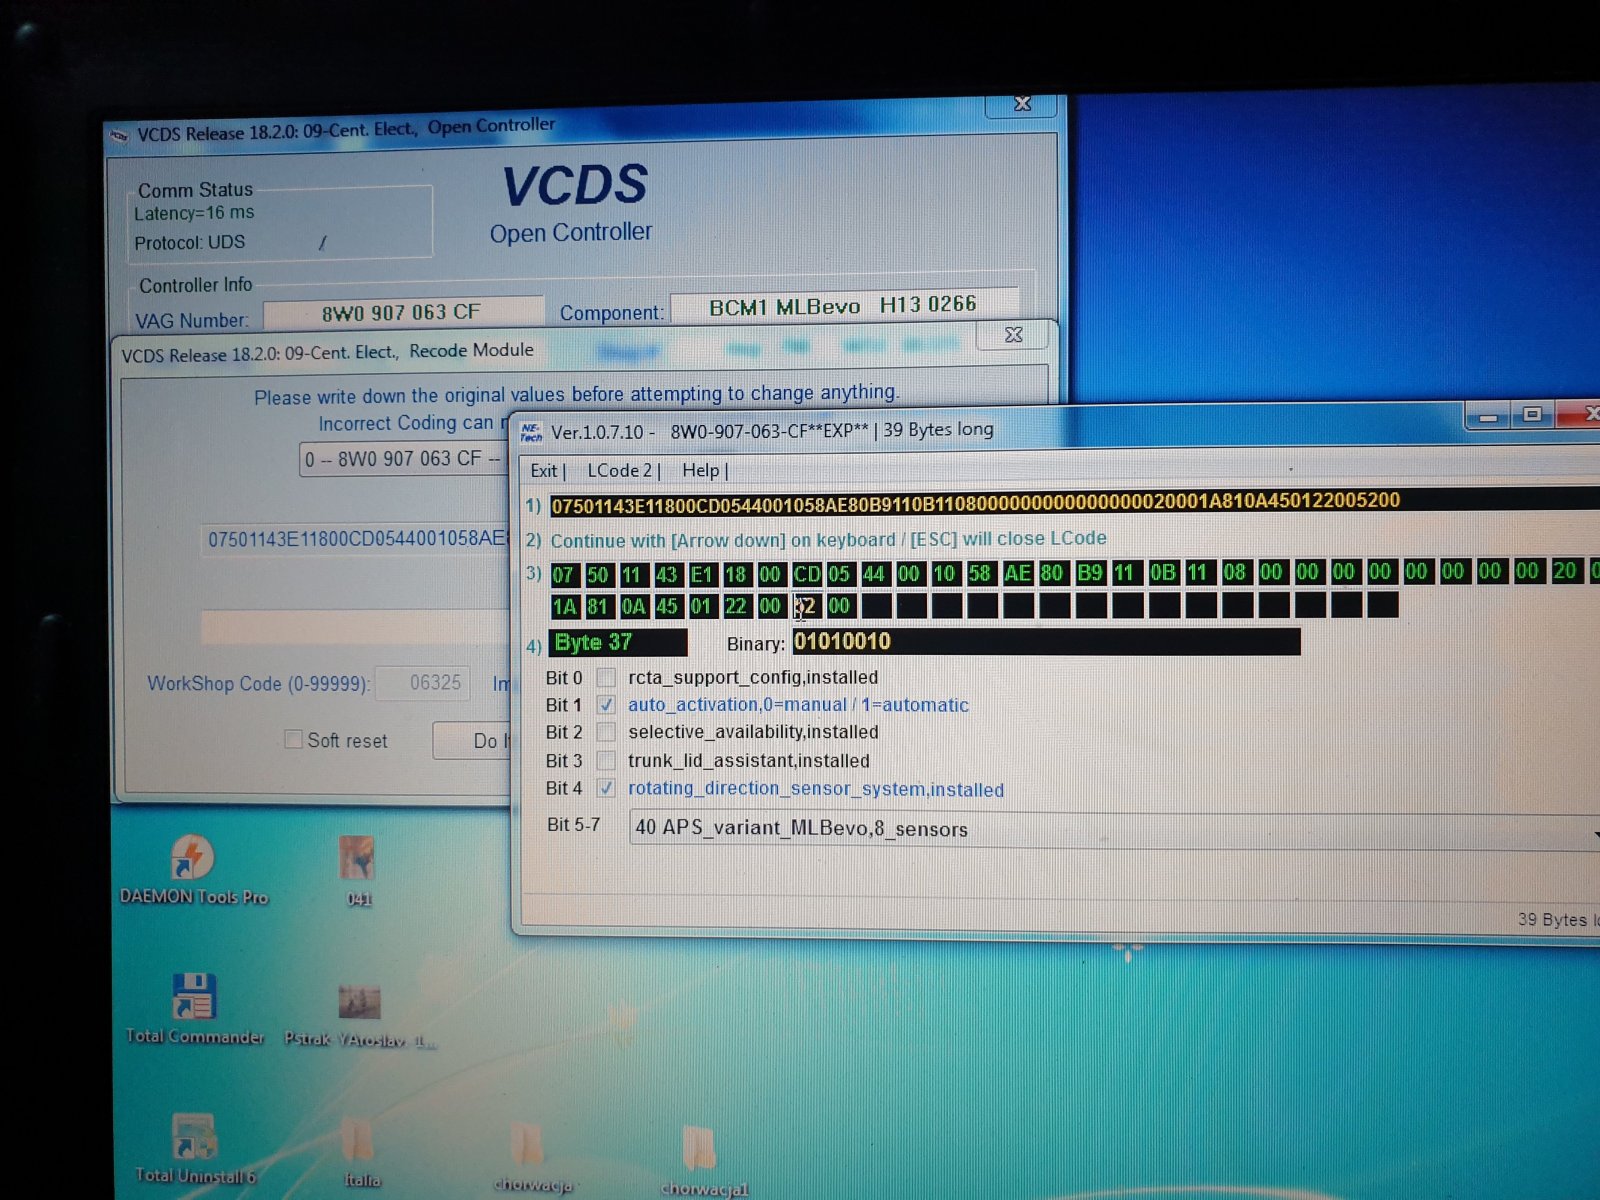This screenshot has height=1200, width=1600.
Task: Click the 39 Bytes status bar text
Action: point(1558,920)
